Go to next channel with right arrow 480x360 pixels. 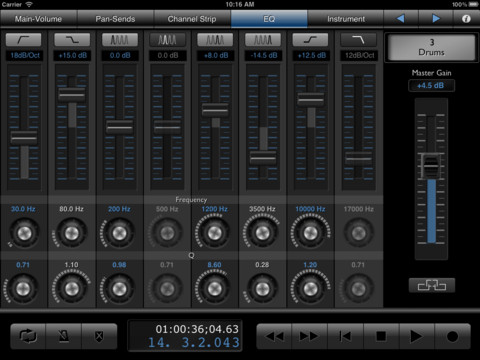tap(436, 19)
